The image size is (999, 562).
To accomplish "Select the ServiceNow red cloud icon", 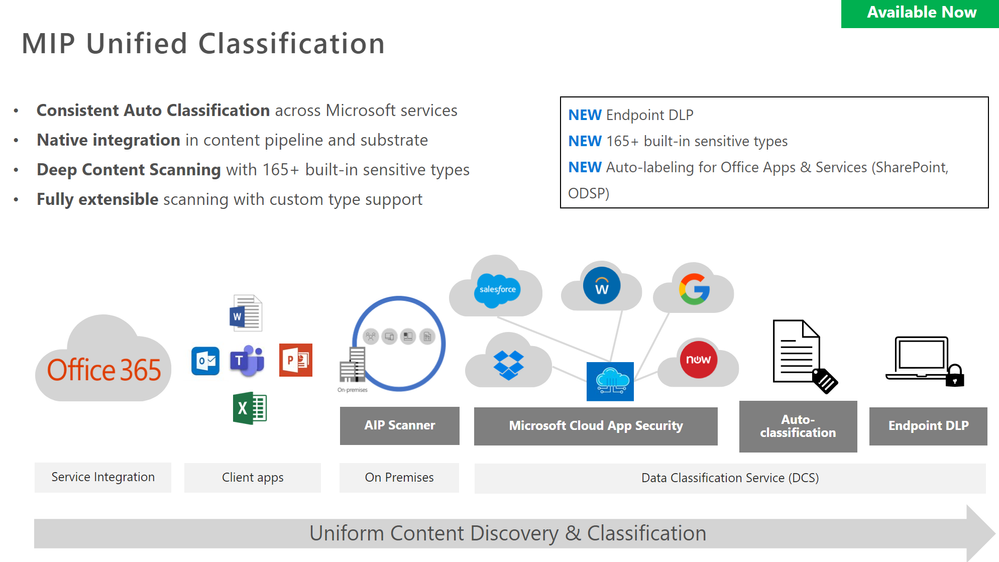I will tap(698, 361).
